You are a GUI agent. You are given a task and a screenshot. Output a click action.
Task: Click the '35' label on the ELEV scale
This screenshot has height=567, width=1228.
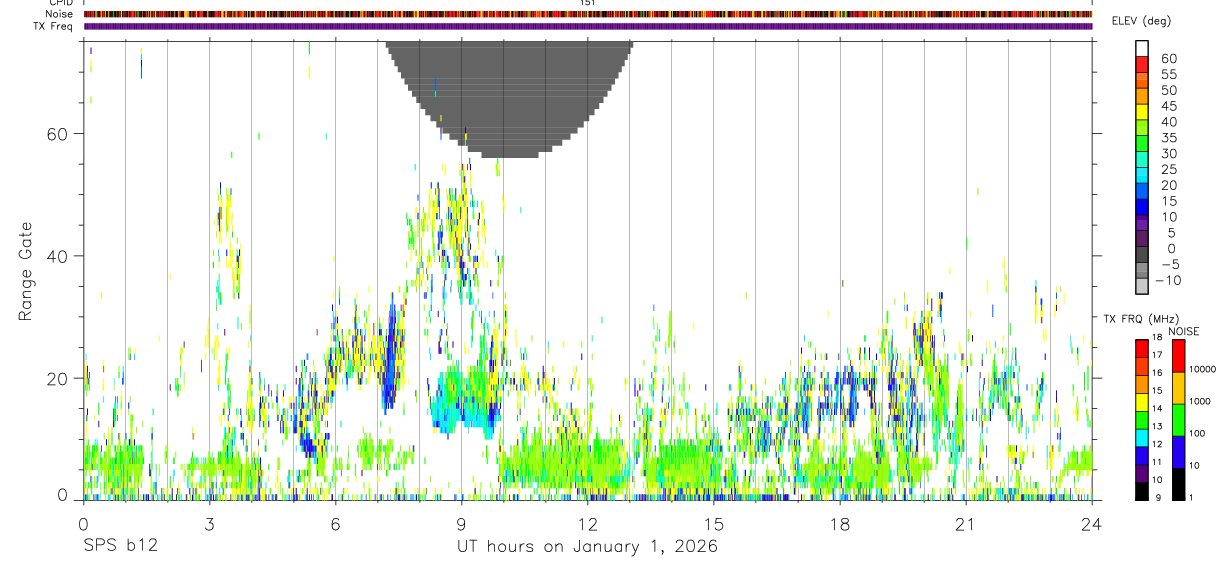pos(1169,138)
